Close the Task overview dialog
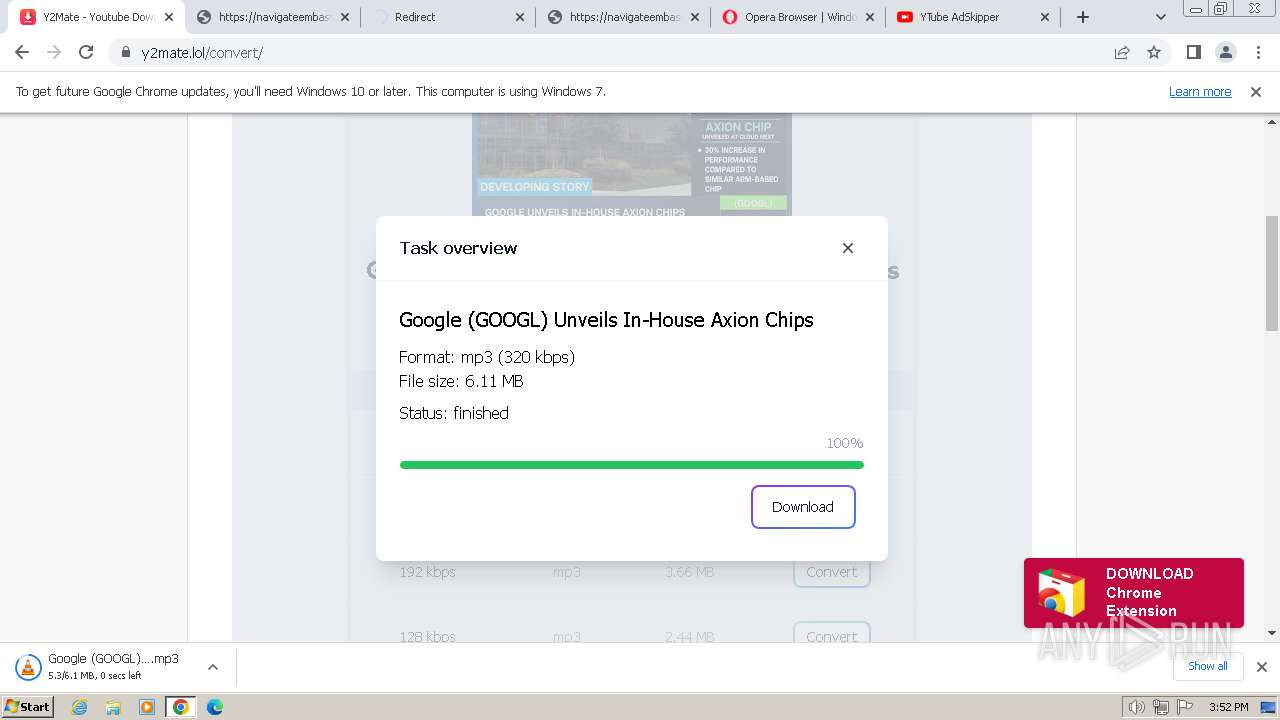1280x720 pixels. 848,248
